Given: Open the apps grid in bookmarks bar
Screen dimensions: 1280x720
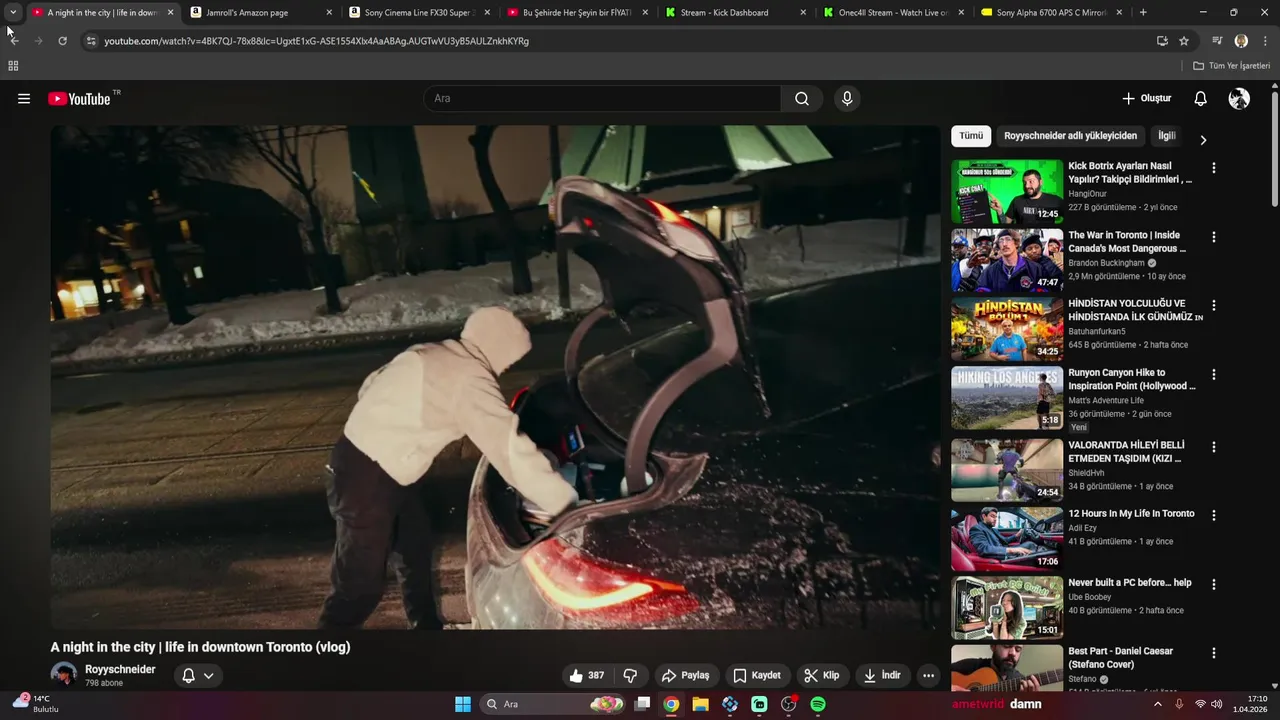Looking at the screenshot, I should click(x=13, y=66).
